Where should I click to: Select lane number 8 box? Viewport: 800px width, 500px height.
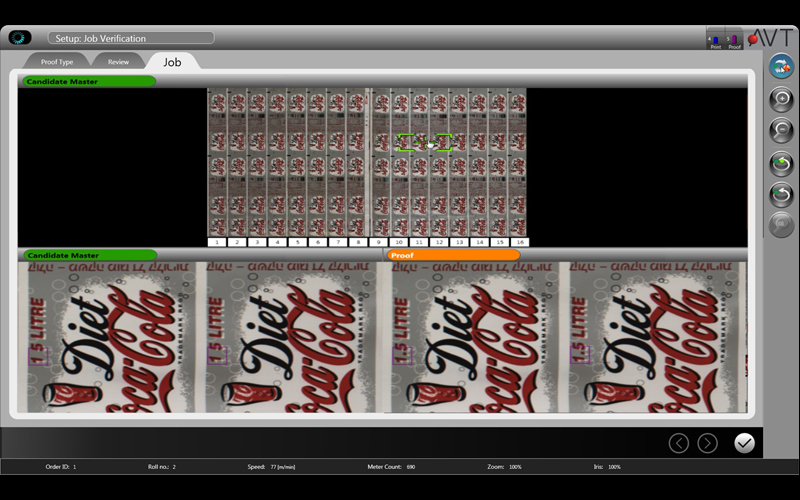click(x=358, y=242)
